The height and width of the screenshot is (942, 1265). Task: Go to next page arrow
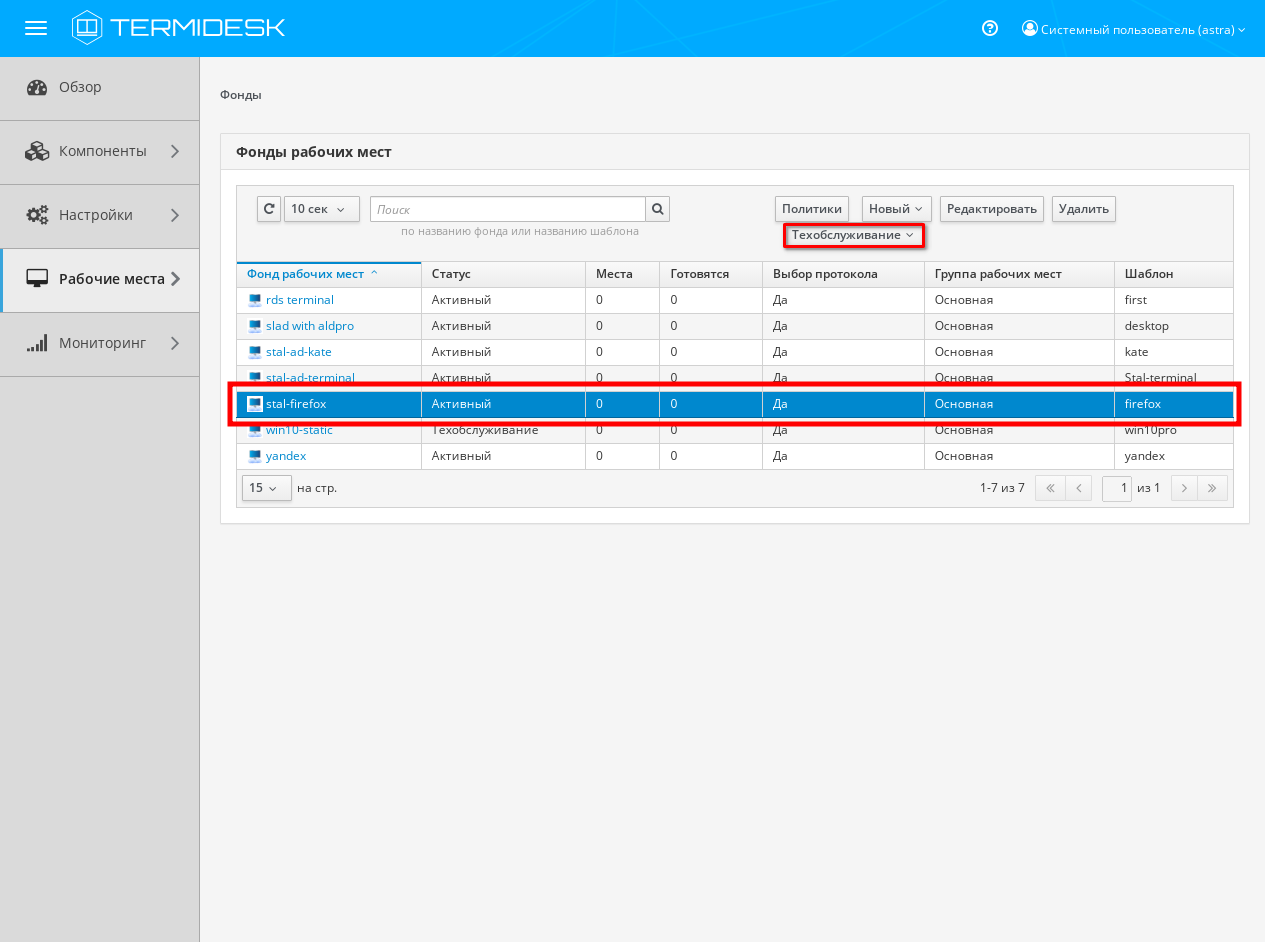(x=1184, y=488)
